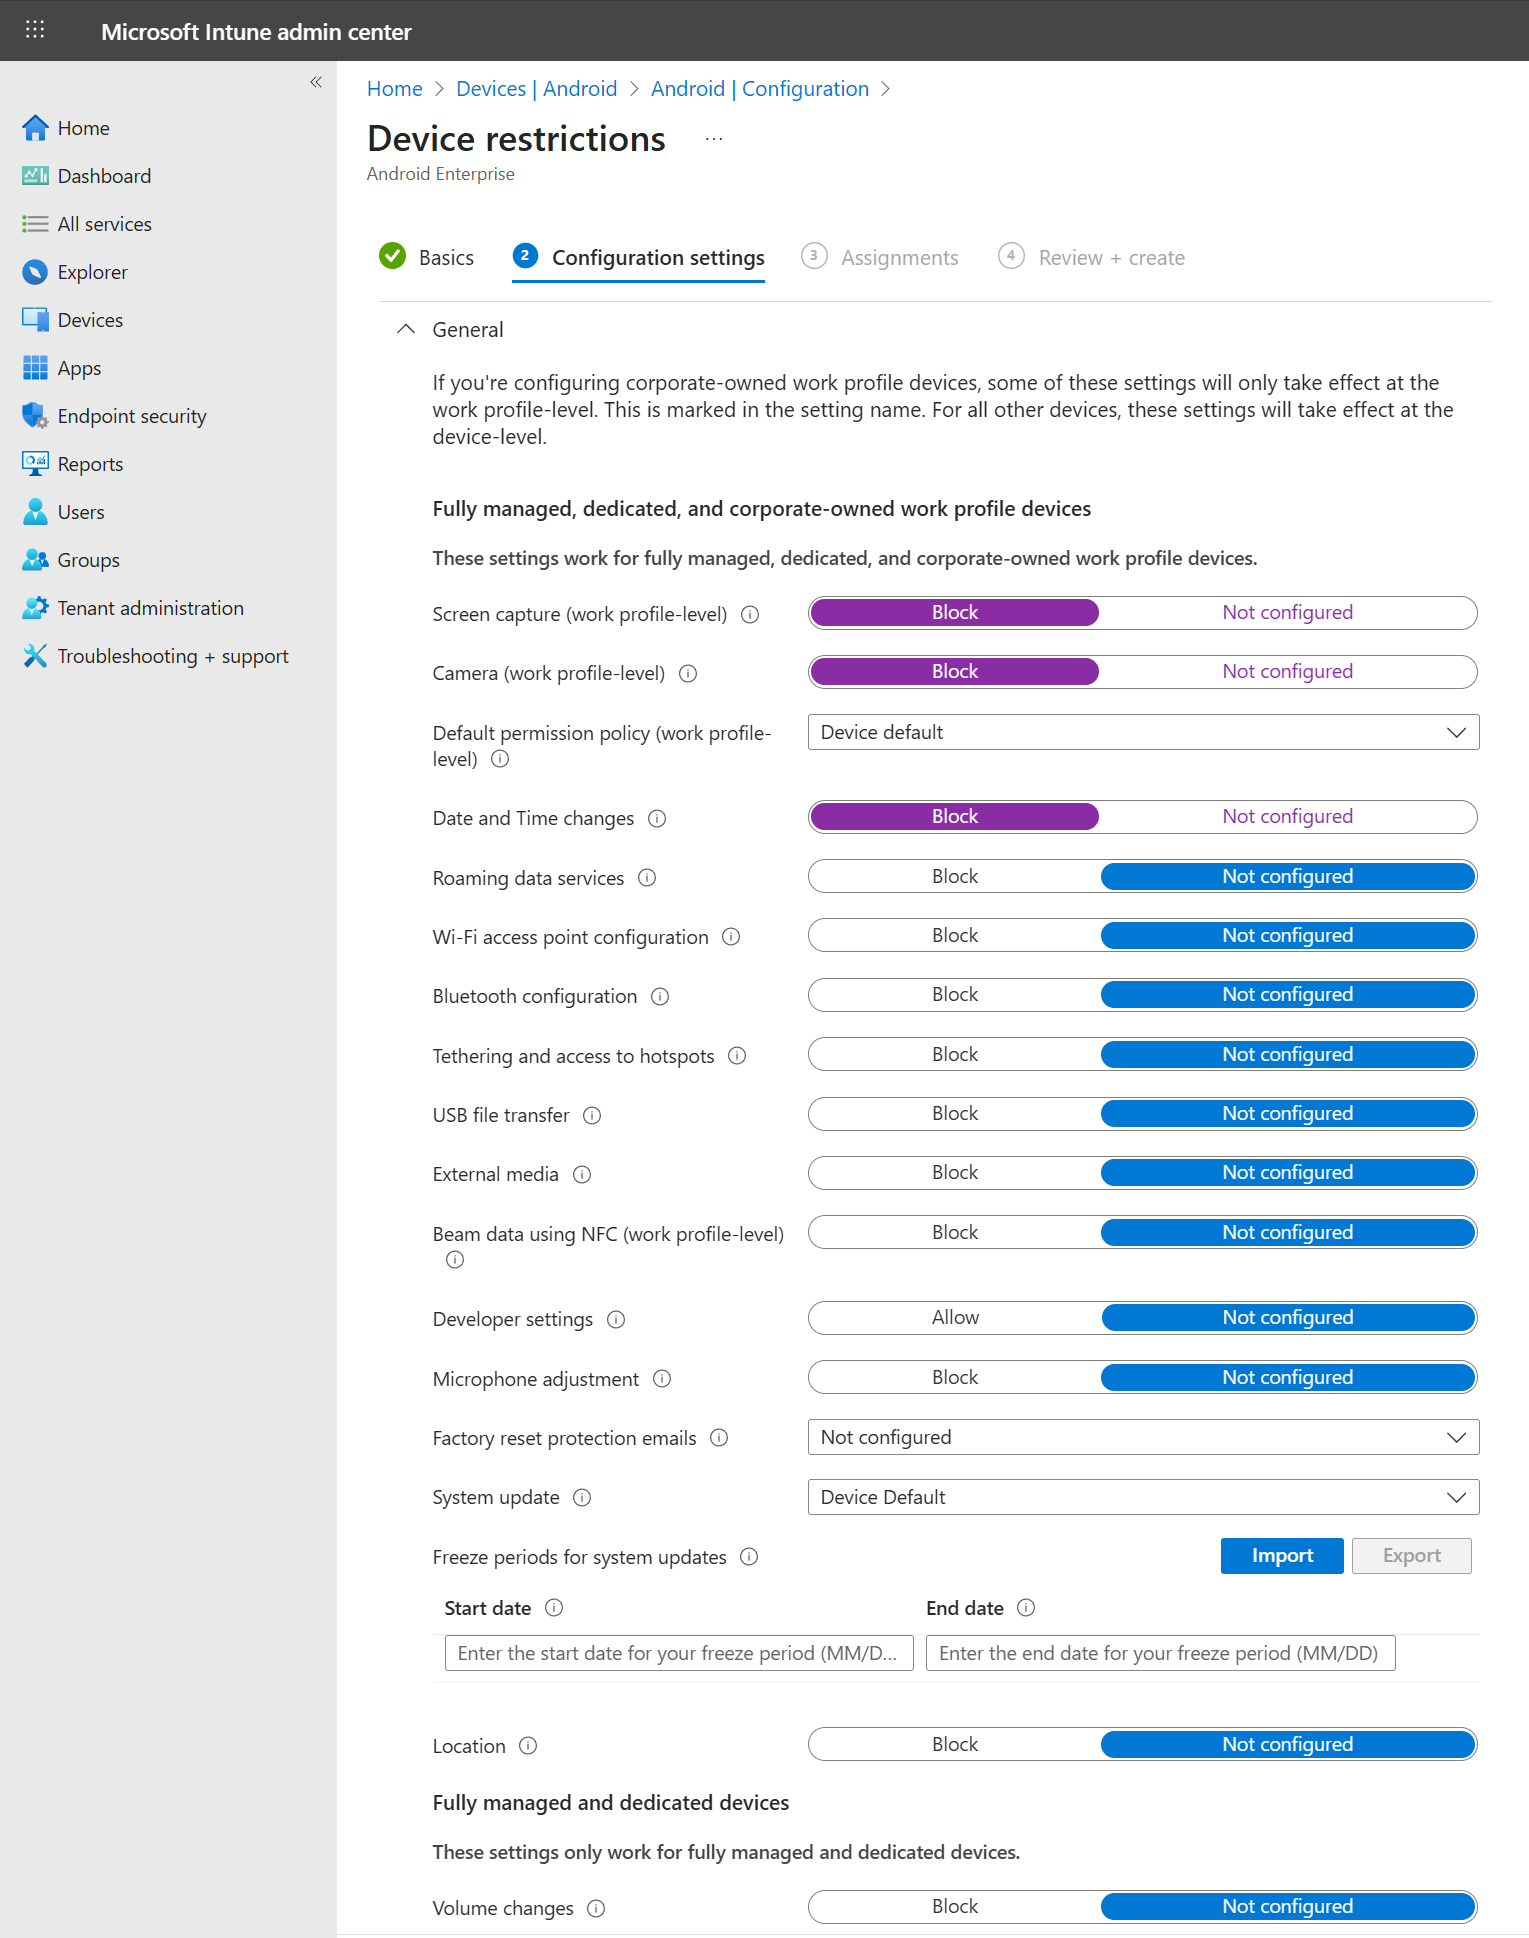Collapse the left navigation sidebar

(x=316, y=82)
